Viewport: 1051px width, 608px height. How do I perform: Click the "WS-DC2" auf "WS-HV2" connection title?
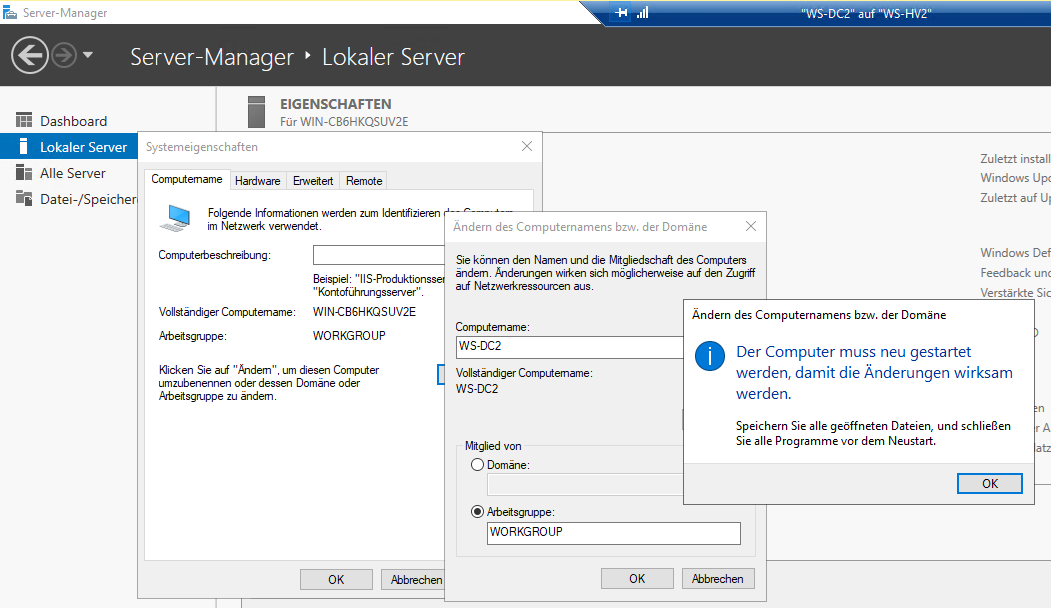coord(866,13)
